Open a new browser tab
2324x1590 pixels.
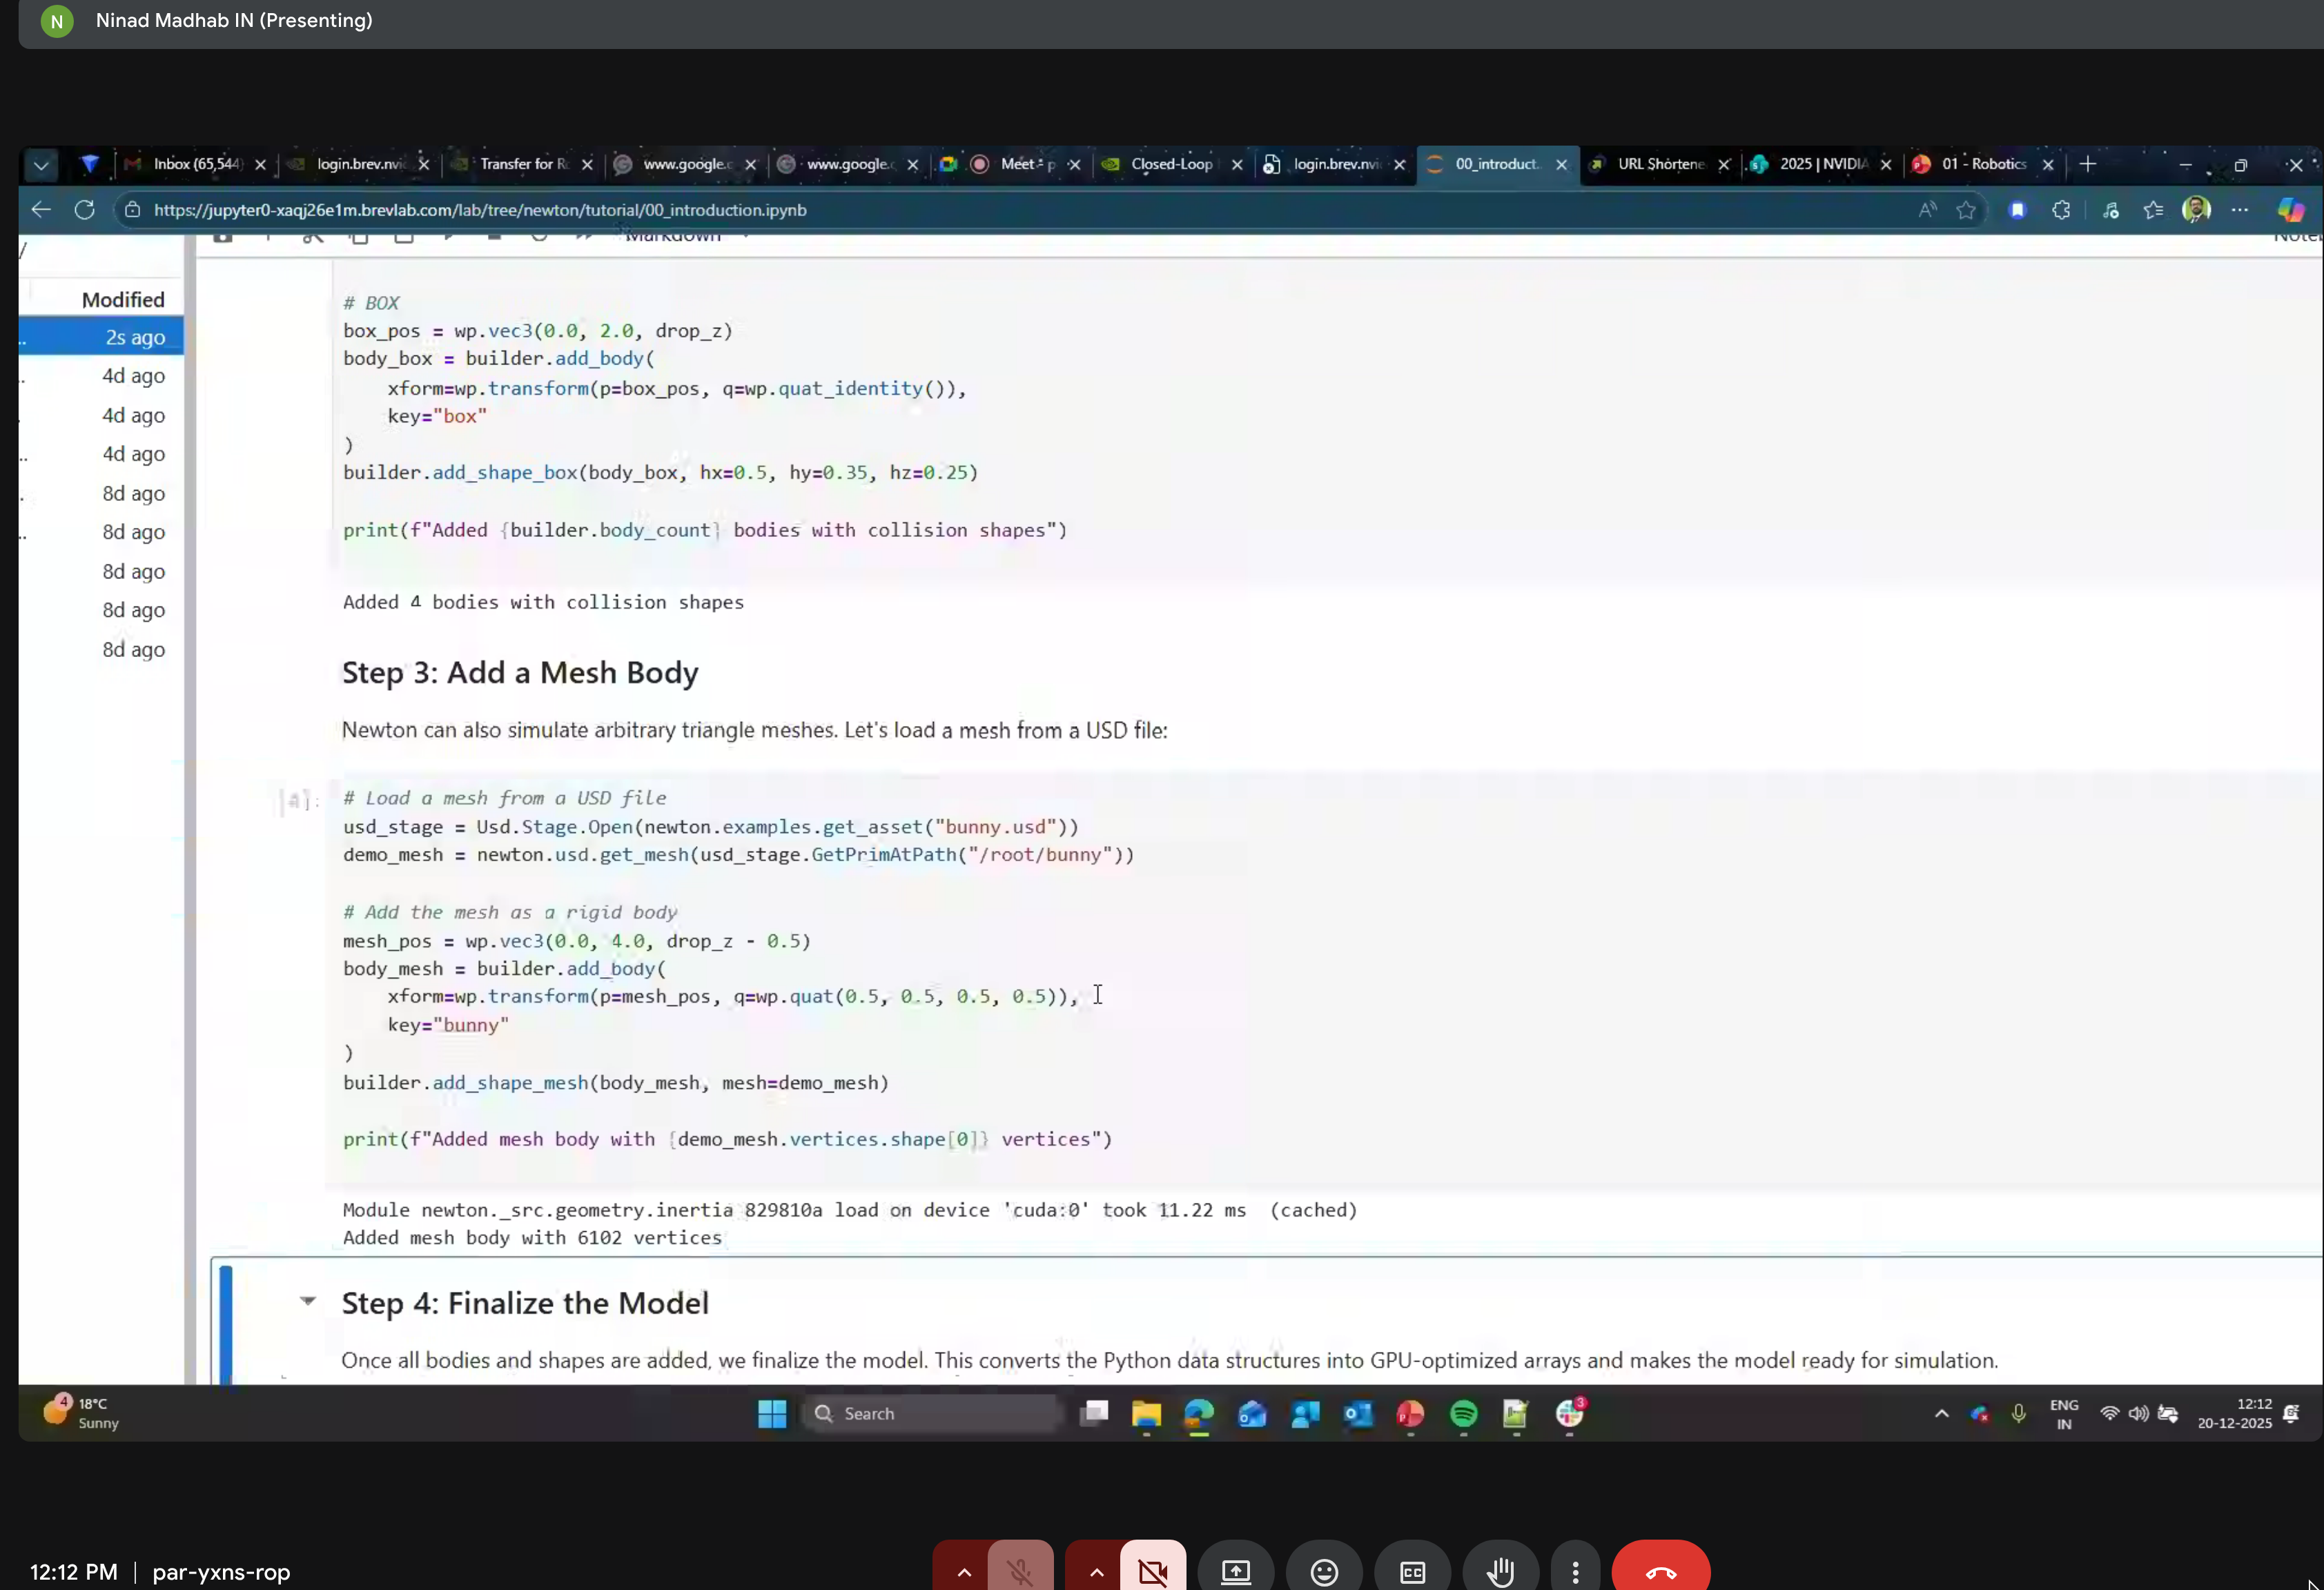(2088, 164)
